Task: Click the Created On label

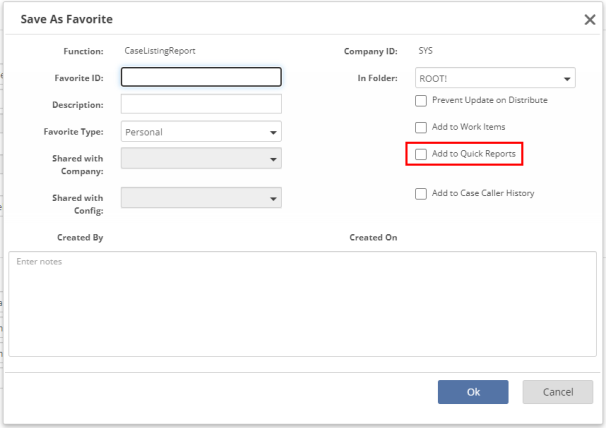Action: 373,238
